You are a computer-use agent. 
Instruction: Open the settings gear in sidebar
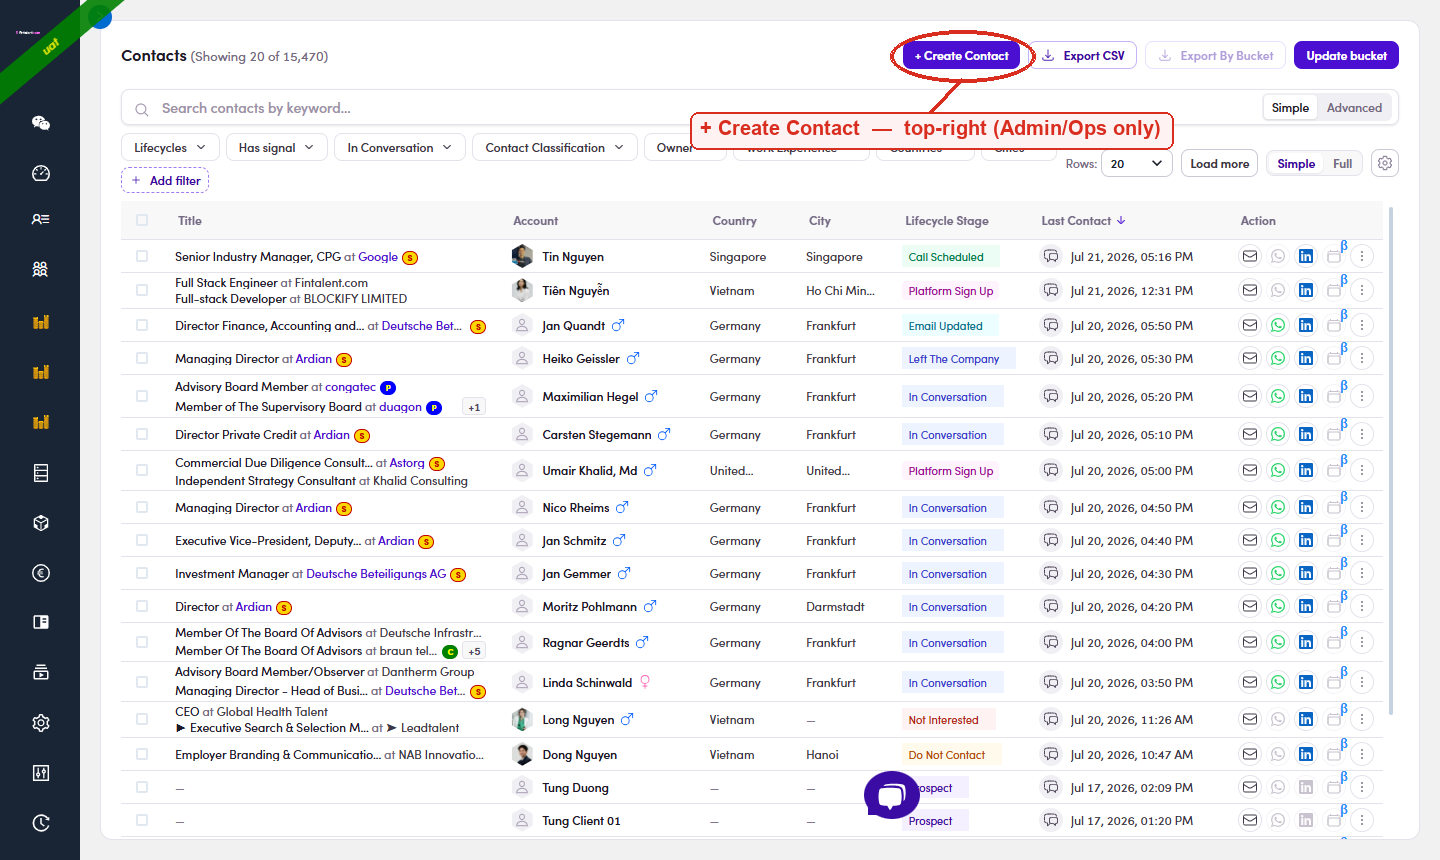point(40,723)
